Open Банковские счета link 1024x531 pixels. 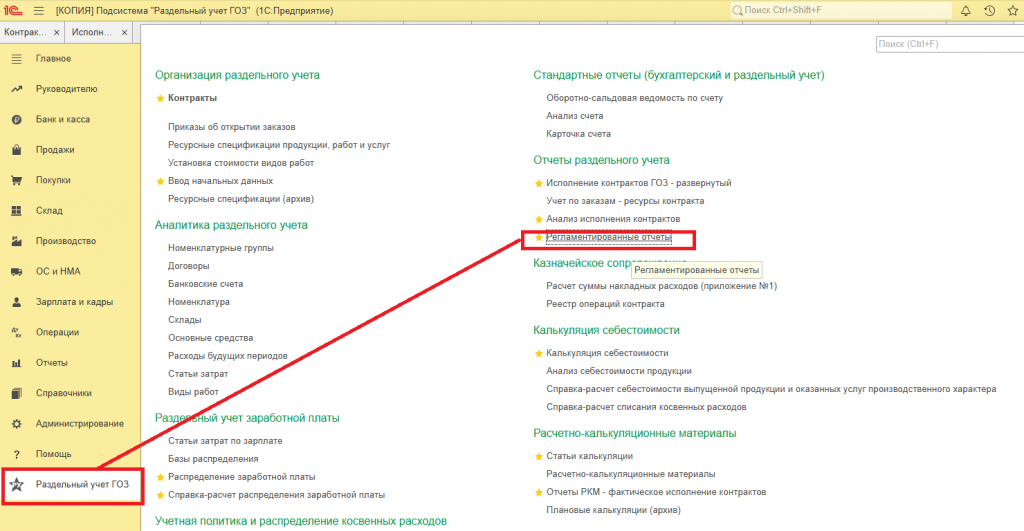[x=205, y=284]
